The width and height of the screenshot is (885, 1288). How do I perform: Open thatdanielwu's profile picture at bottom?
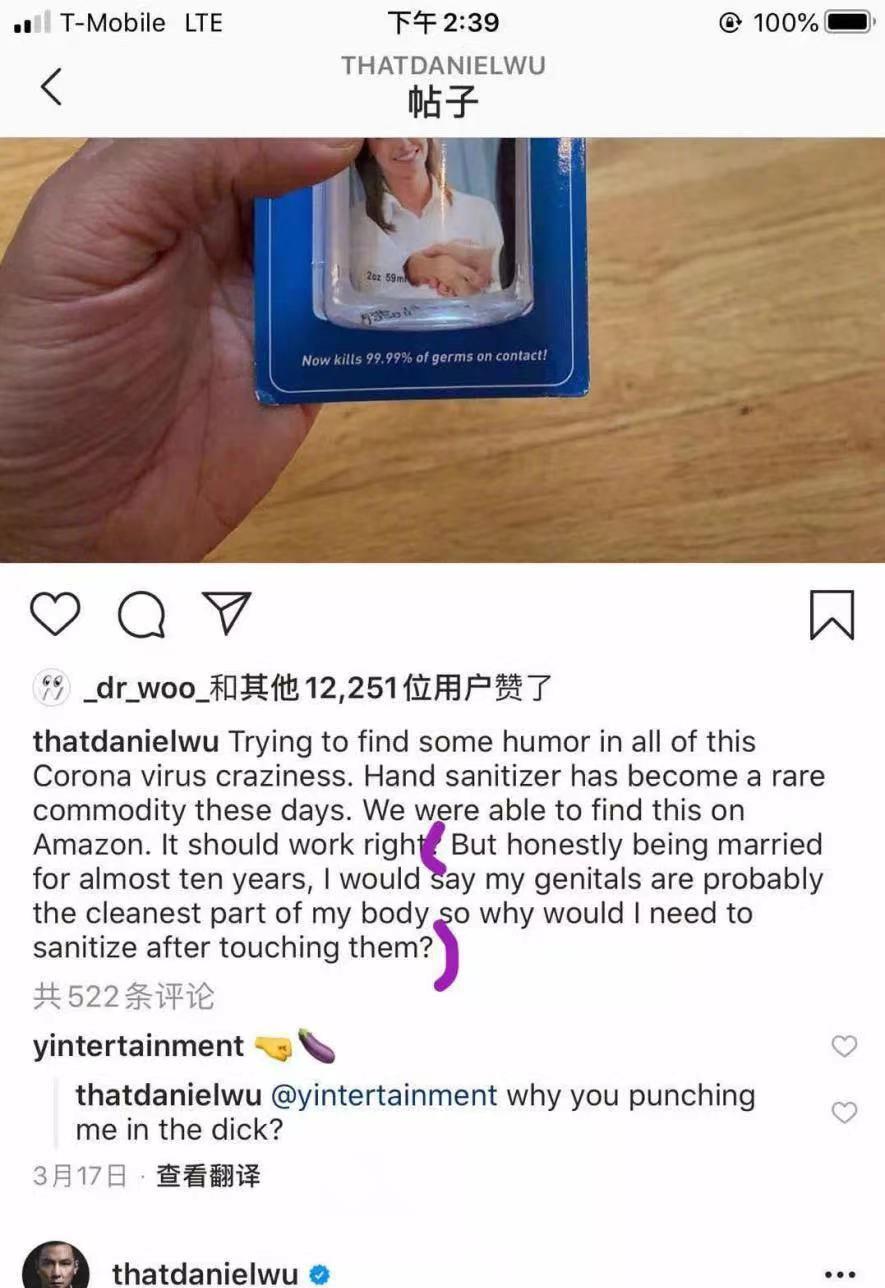(x=56, y=1265)
